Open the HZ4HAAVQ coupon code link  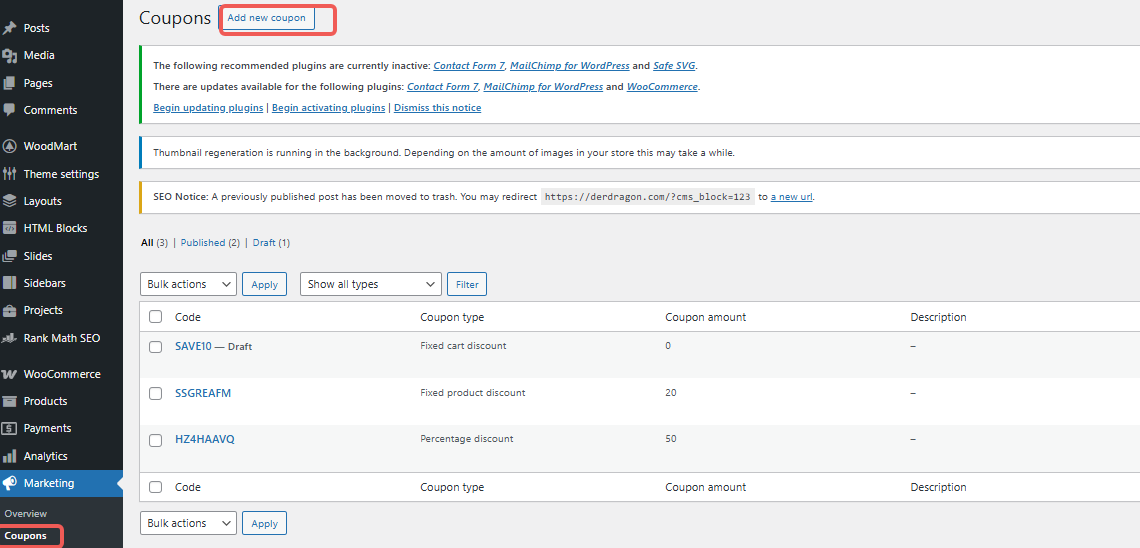pos(204,439)
